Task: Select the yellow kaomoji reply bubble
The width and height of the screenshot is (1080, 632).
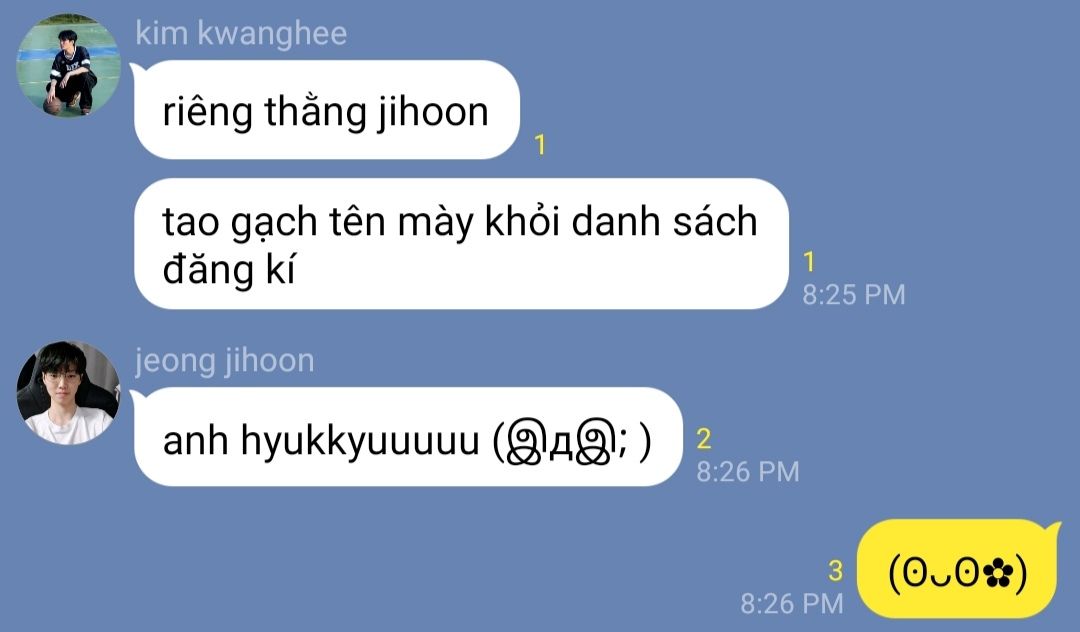Action: click(957, 570)
